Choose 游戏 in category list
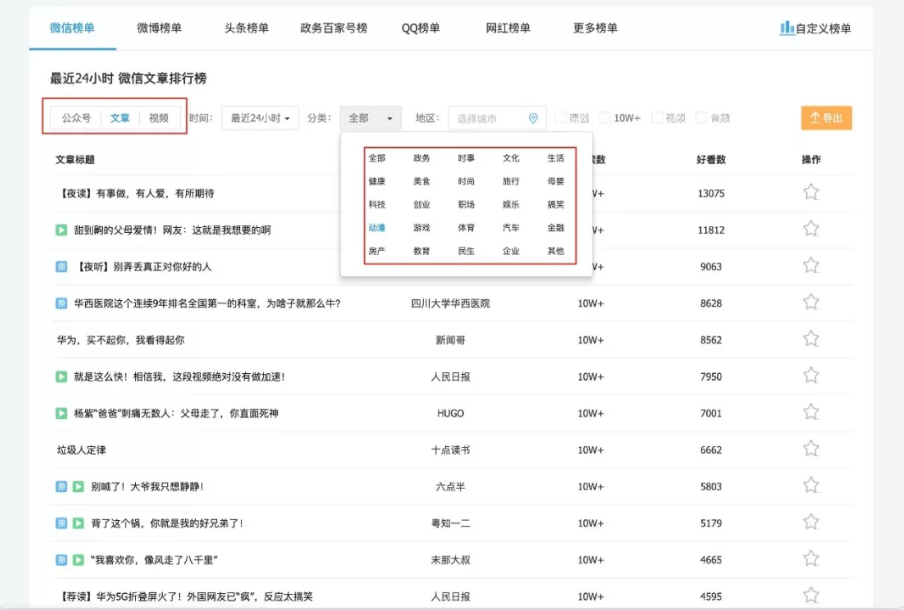 click(421, 228)
